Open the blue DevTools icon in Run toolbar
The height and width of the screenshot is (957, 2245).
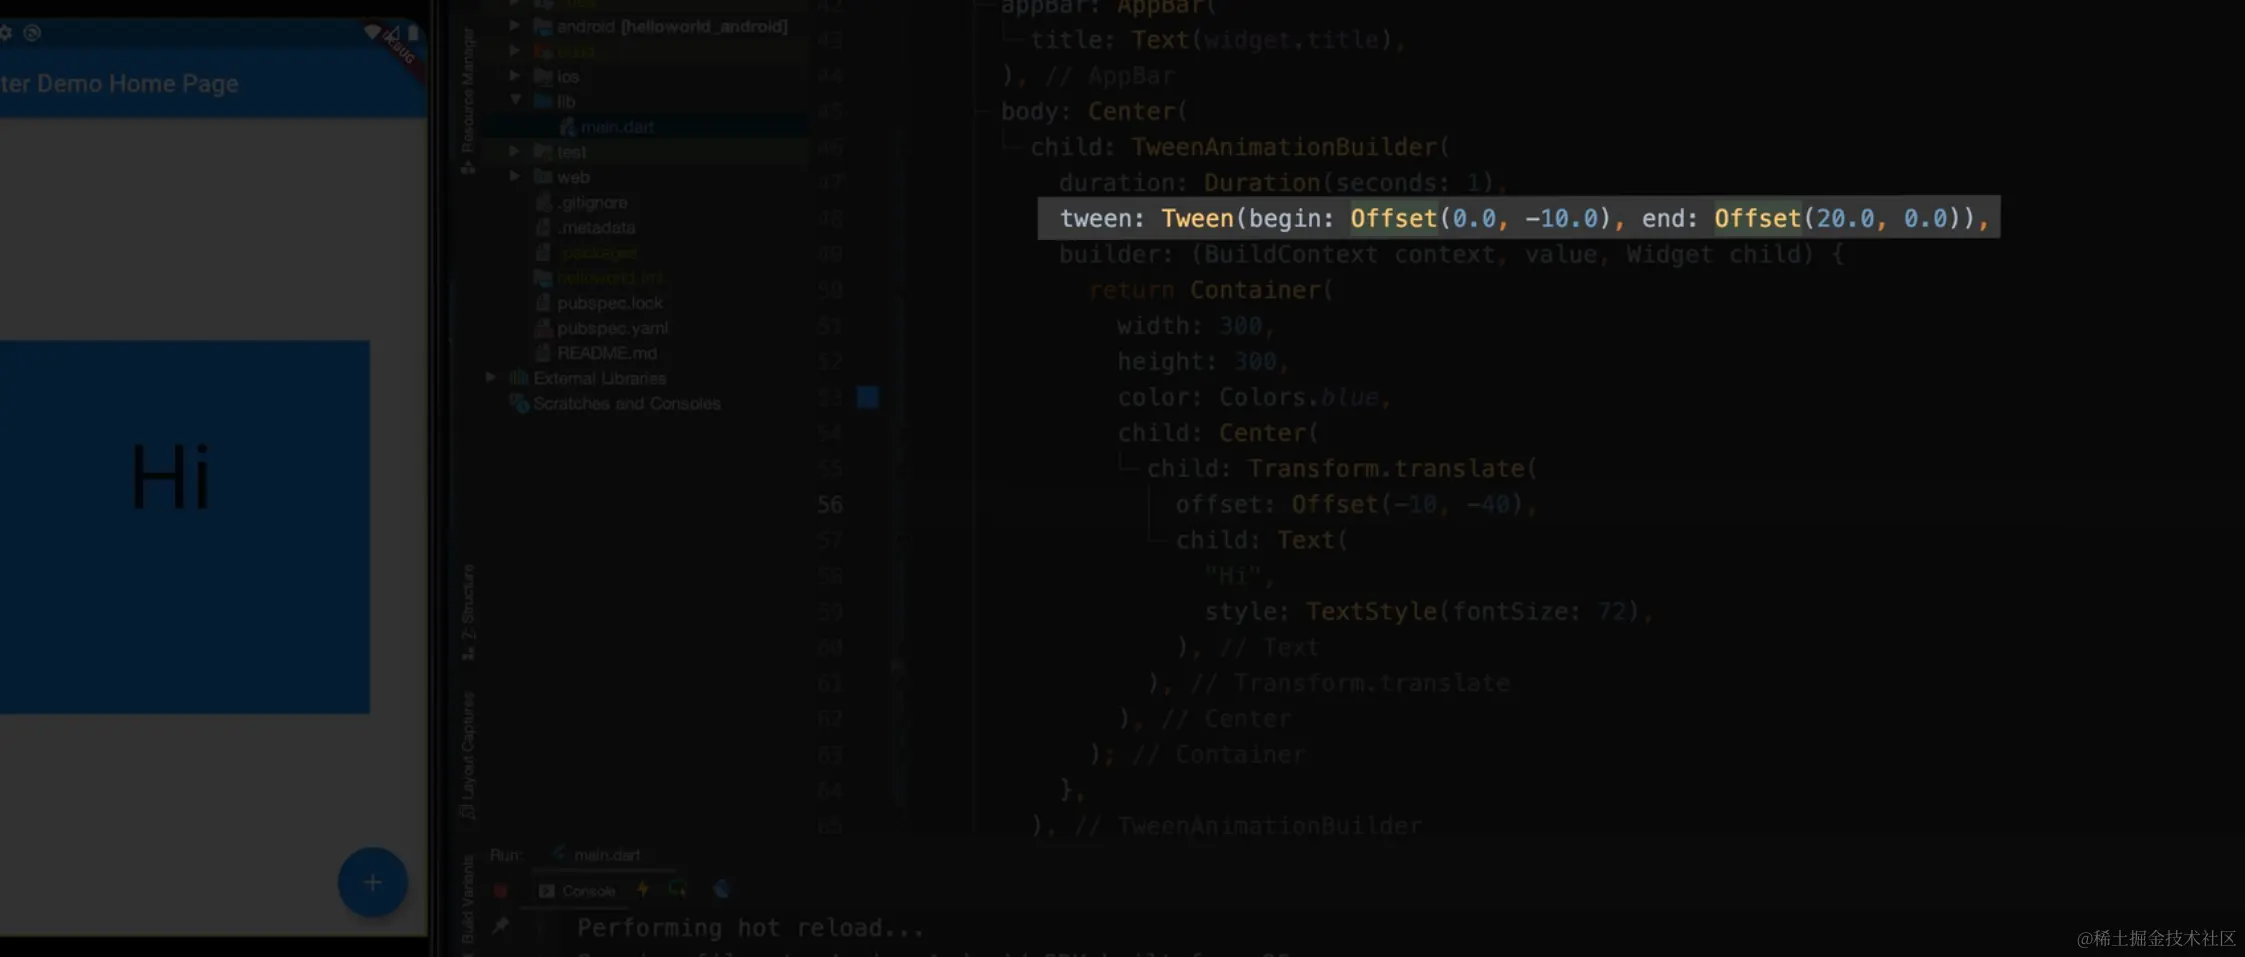(x=721, y=889)
